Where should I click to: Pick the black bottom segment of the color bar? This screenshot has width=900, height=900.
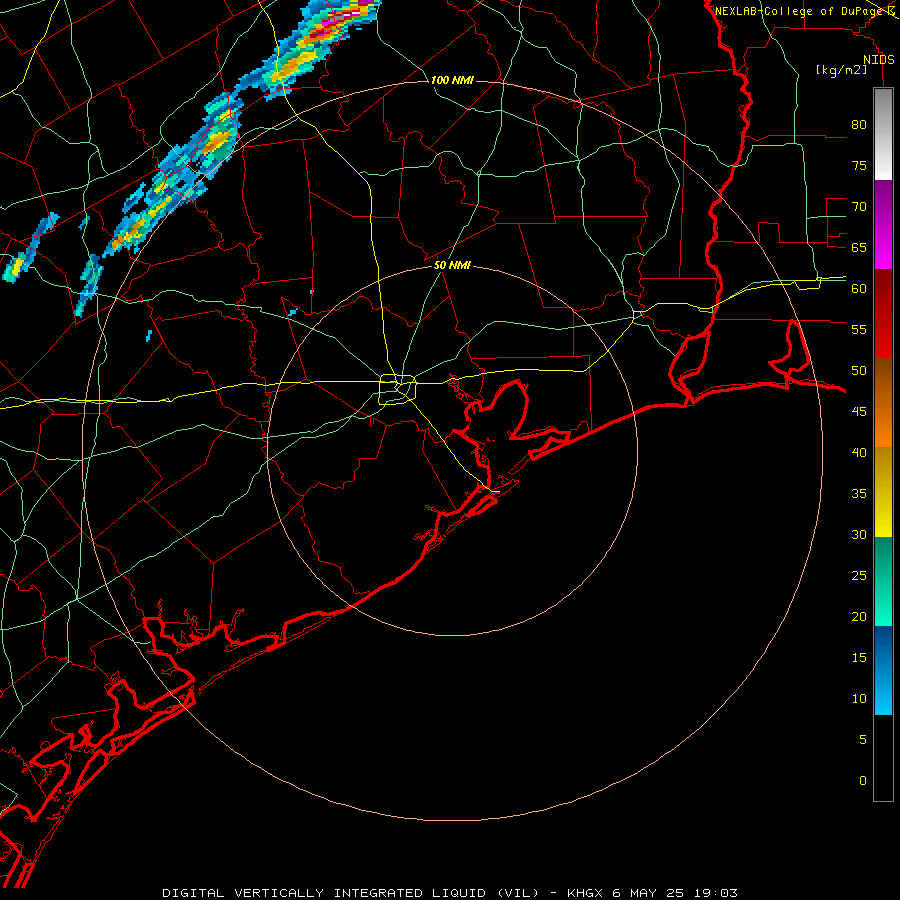coord(883,758)
